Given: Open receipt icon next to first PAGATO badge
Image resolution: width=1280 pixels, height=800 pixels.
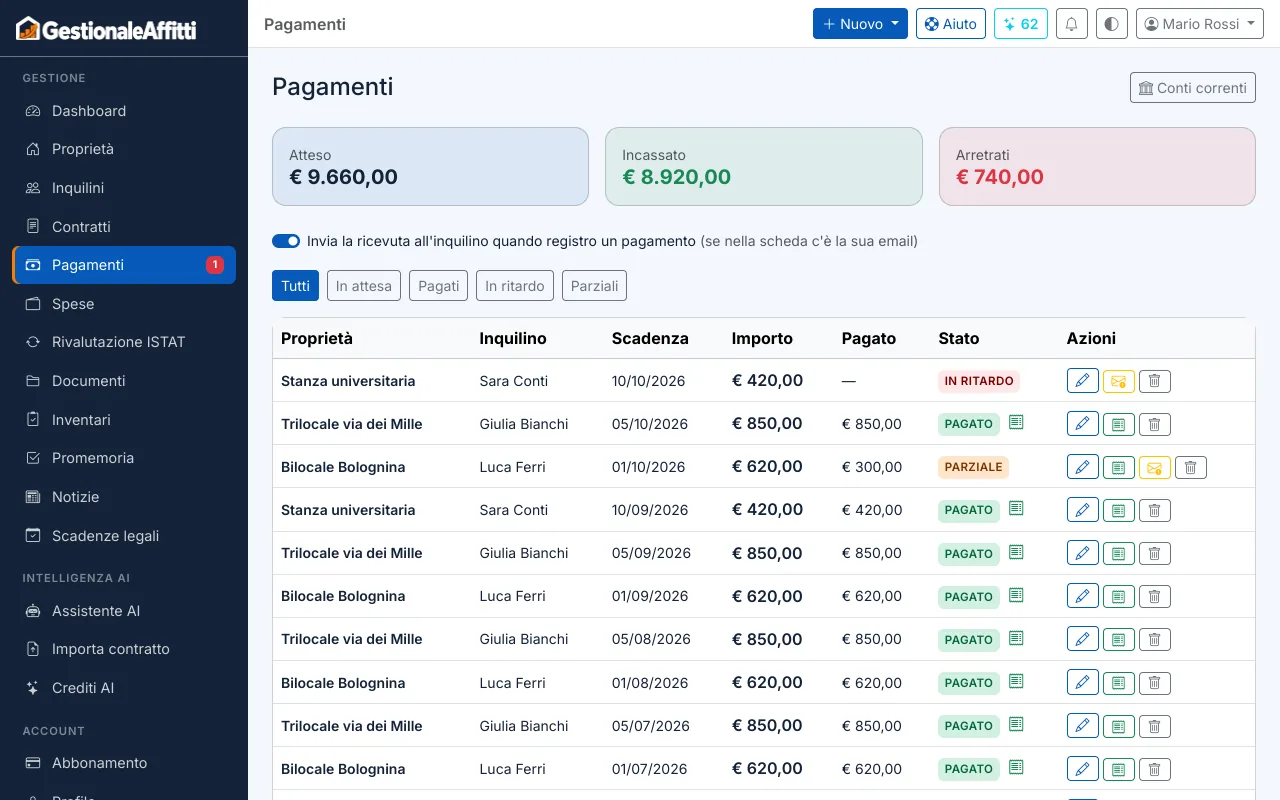Looking at the screenshot, I should click(1016, 423).
